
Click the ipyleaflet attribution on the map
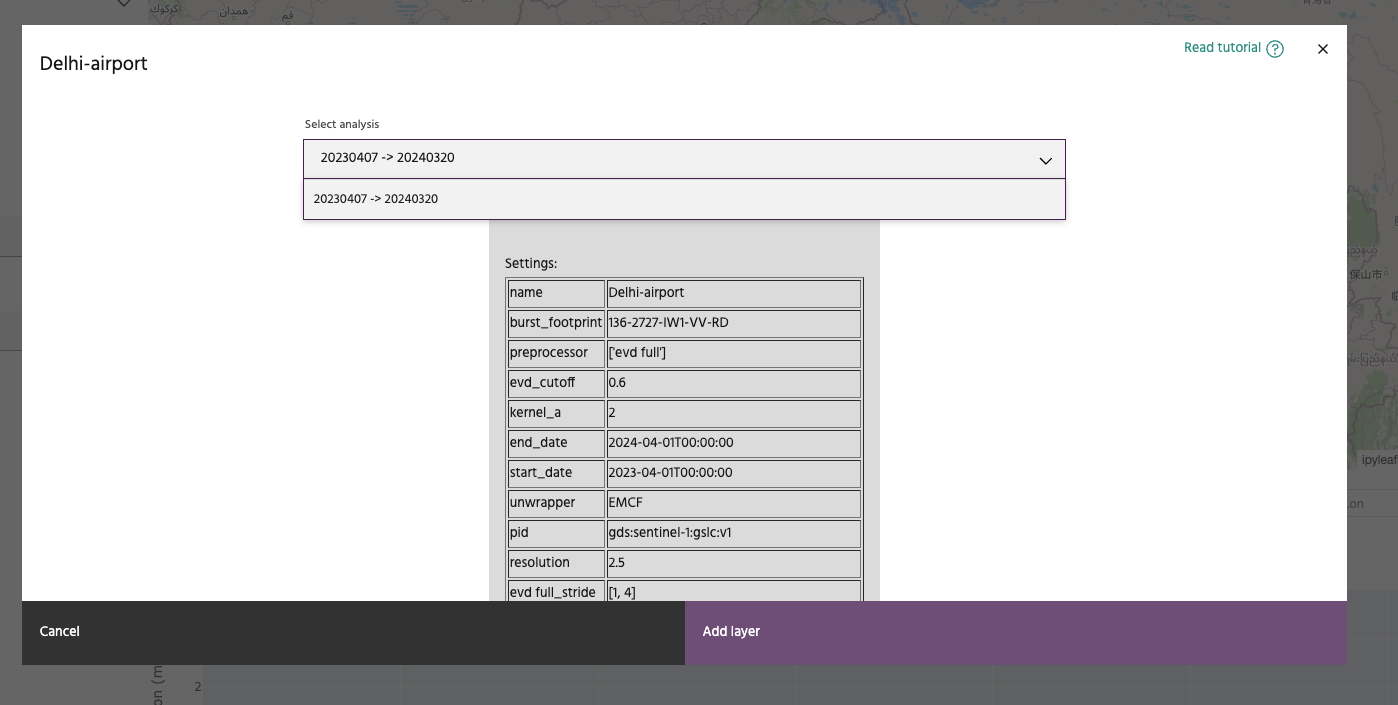[x=1378, y=460]
